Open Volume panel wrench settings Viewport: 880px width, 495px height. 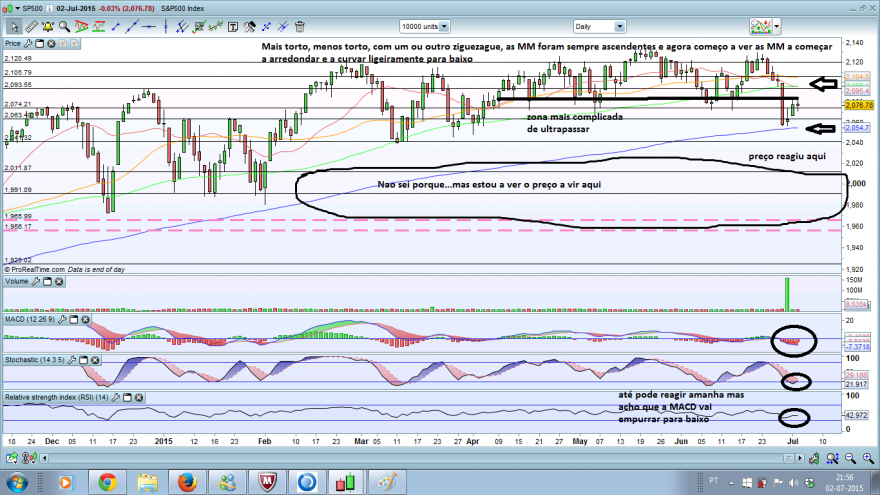click(x=35, y=281)
